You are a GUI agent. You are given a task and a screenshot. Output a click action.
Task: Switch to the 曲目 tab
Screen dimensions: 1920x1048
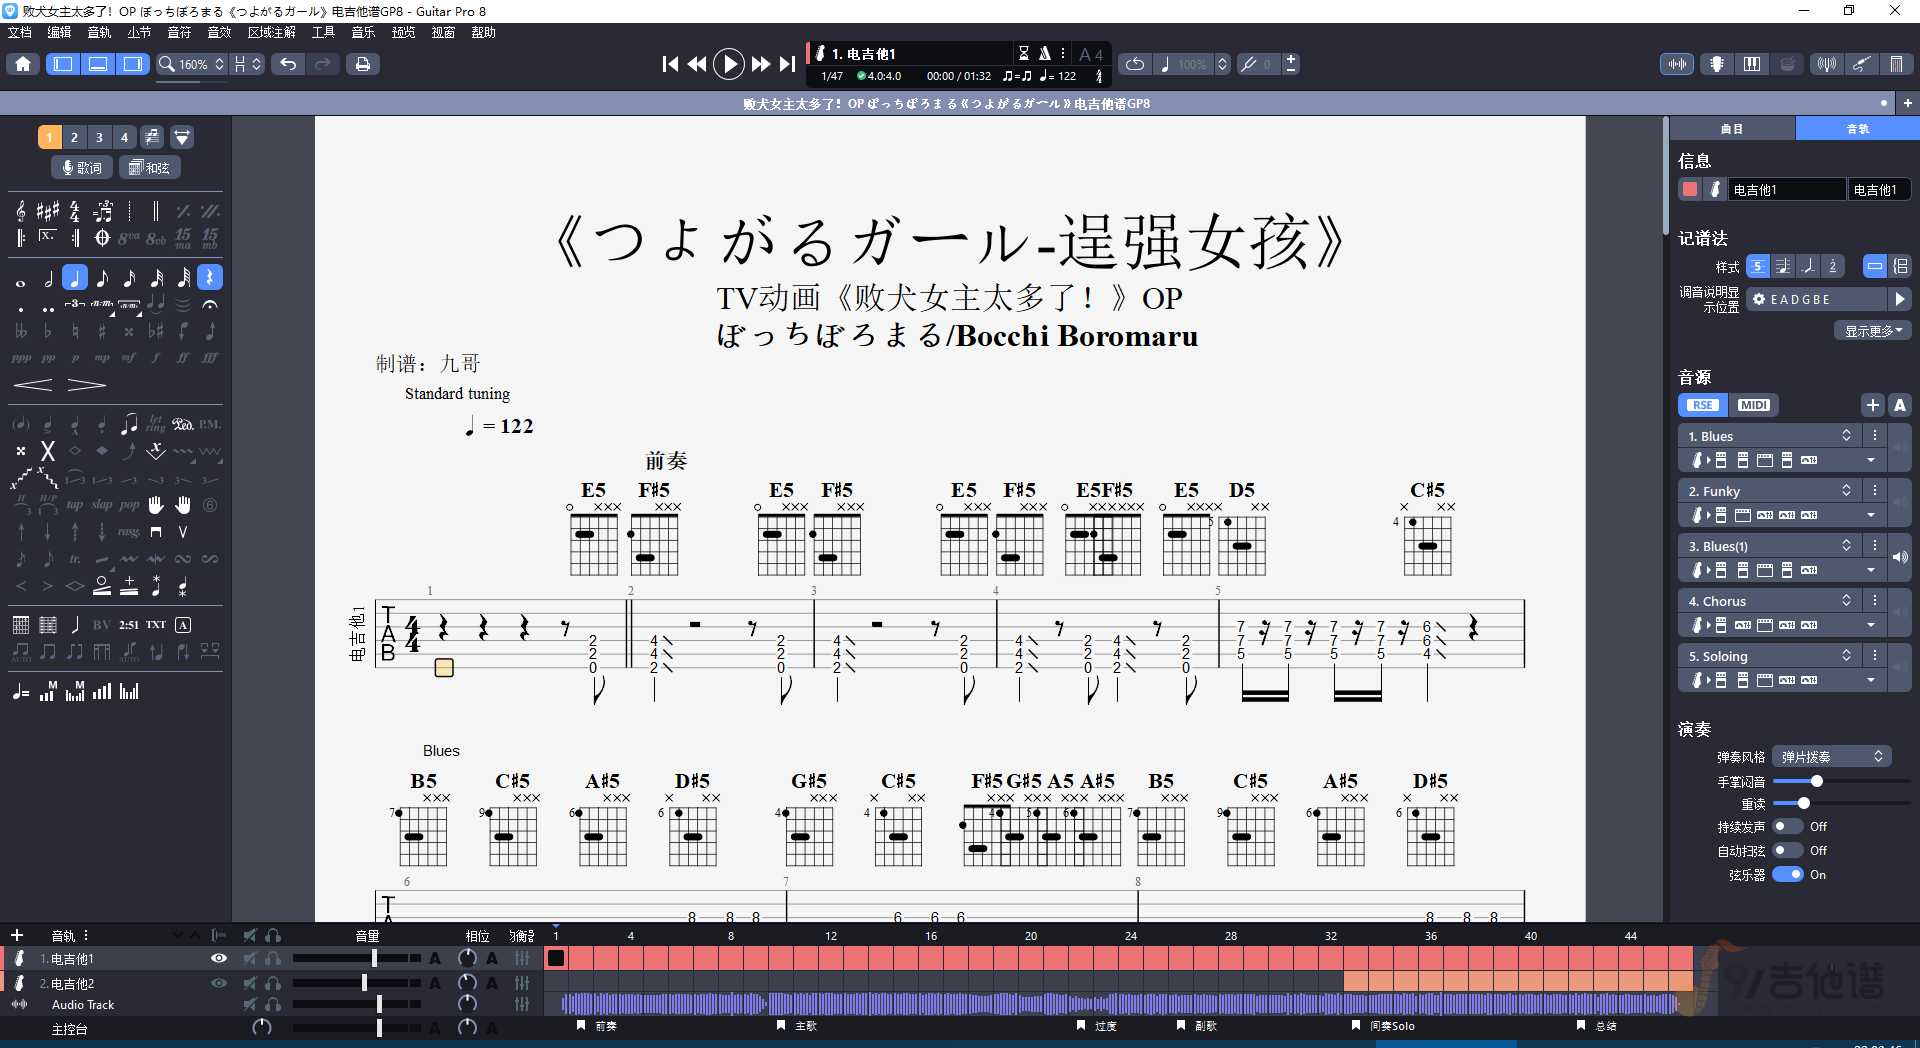(x=1732, y=129)
